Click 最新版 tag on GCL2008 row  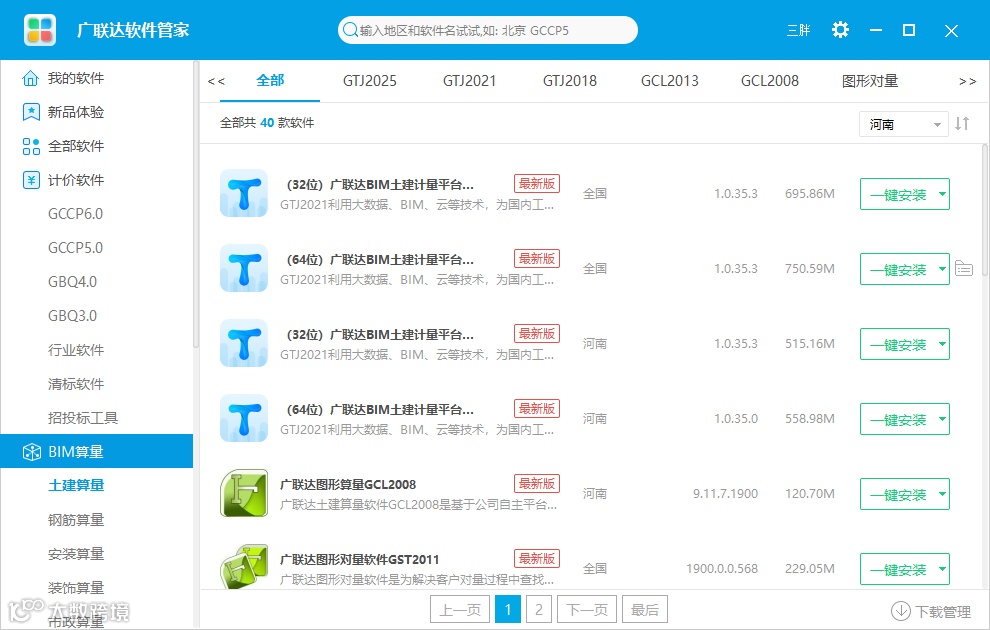click(537, 484)
